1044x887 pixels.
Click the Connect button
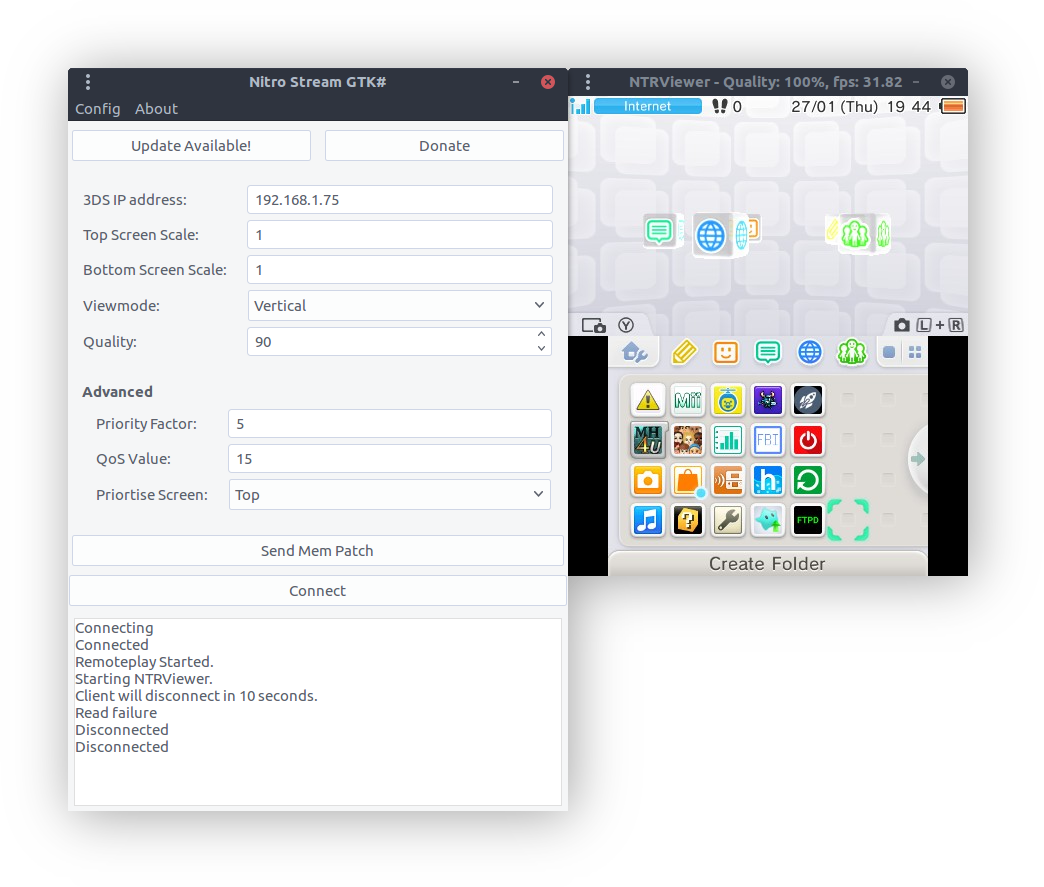[x=318, y=591]
